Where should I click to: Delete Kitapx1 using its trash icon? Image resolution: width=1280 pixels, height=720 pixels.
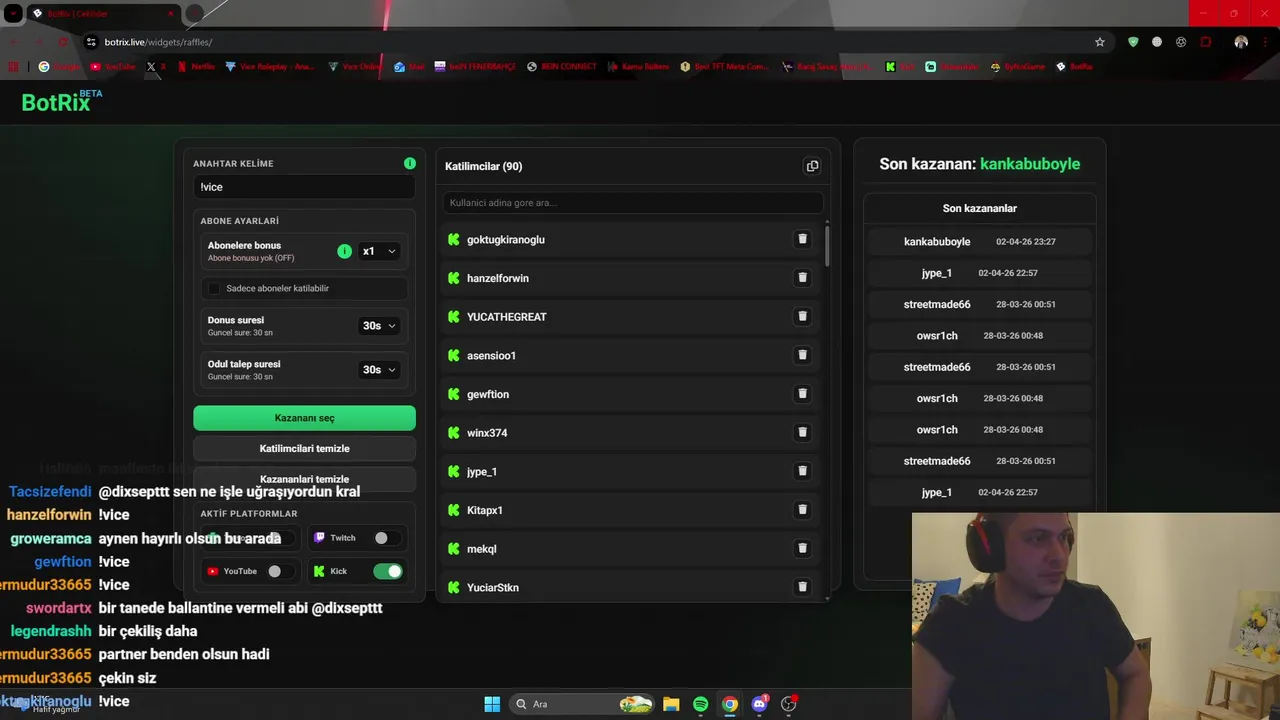click(x=802, y=510)
